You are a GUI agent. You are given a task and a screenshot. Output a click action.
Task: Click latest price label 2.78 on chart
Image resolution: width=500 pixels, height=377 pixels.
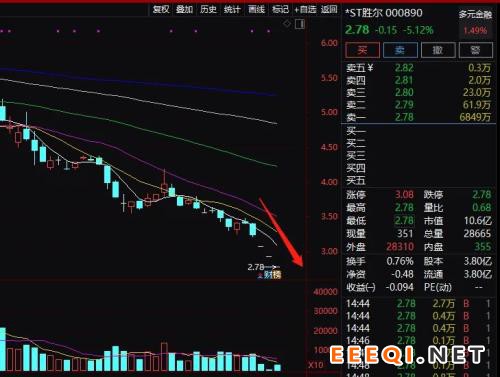point(256,267)
